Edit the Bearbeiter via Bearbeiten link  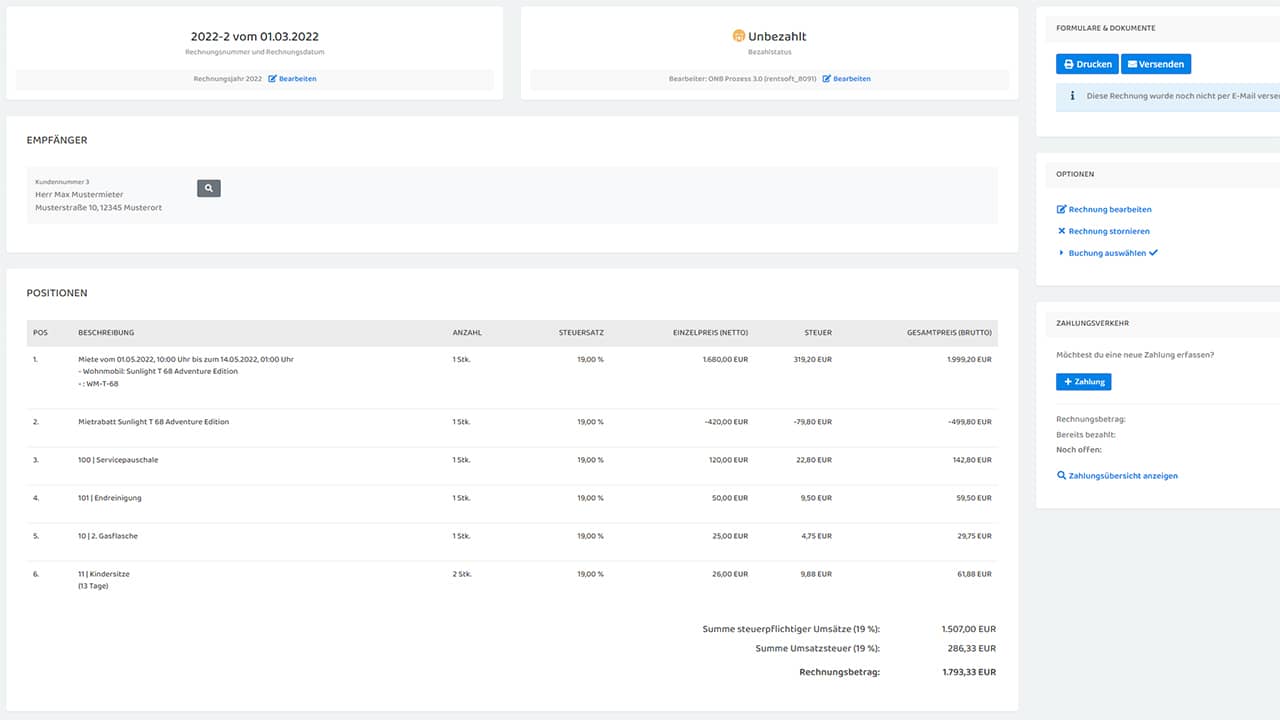[x=846, y=79]
